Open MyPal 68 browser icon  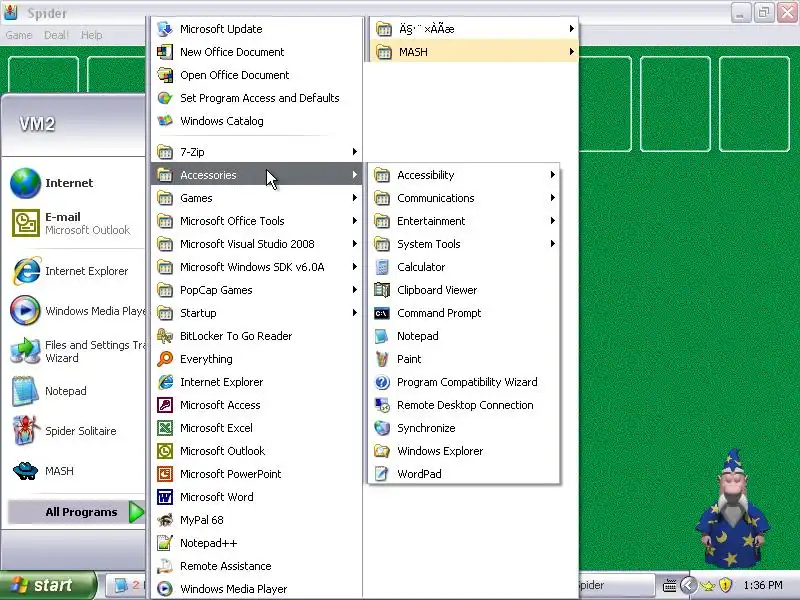coord(165,520)
